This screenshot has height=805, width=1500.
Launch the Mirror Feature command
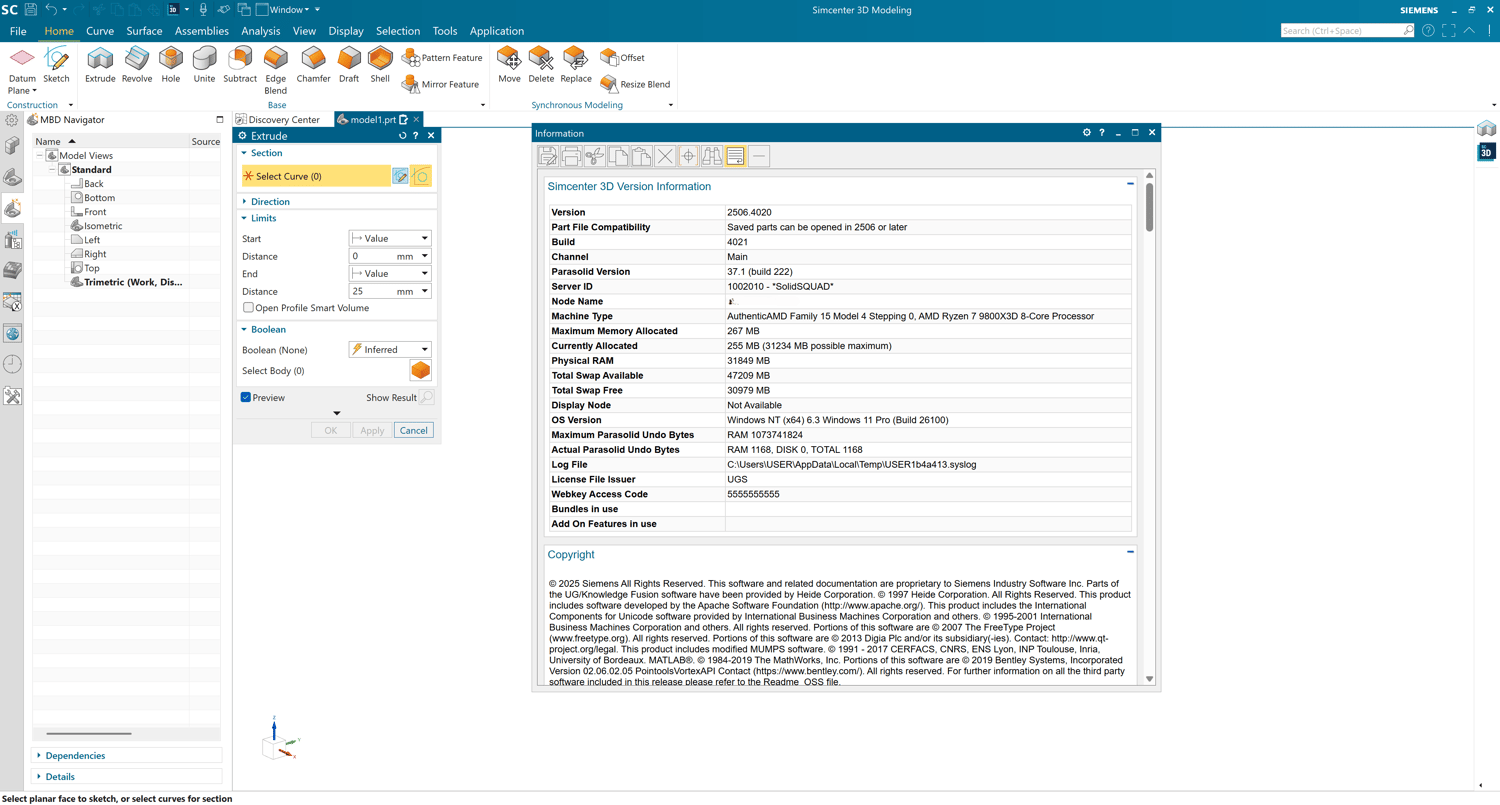440,84
